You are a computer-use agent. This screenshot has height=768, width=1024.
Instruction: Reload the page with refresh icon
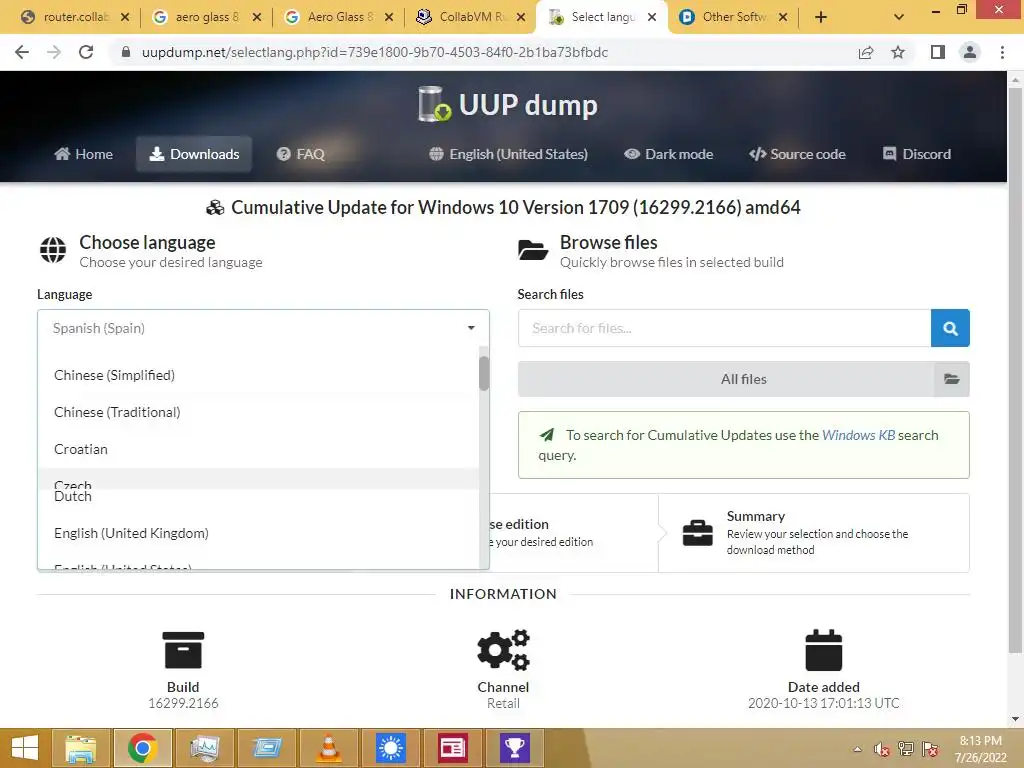tap(86, 52)
